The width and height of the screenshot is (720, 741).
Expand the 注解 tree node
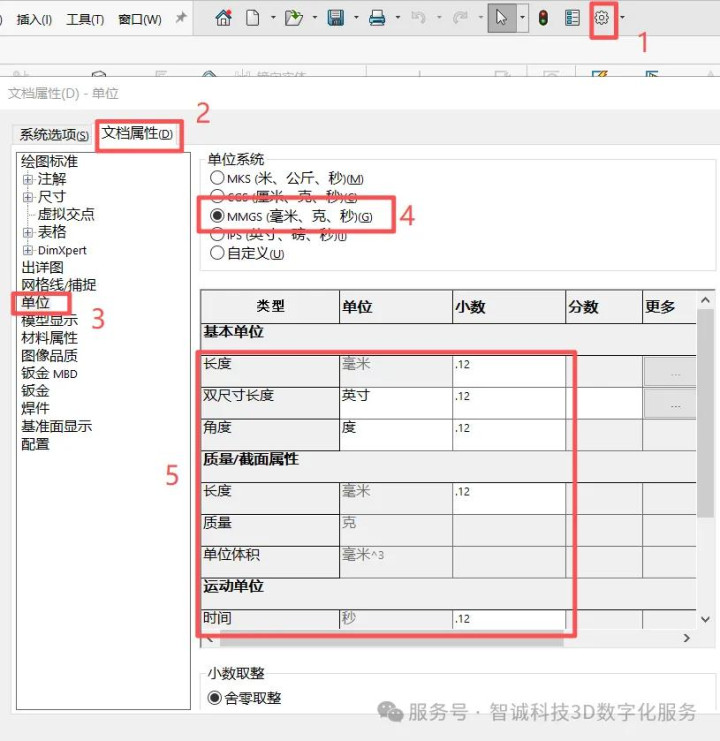pos(28,180)
